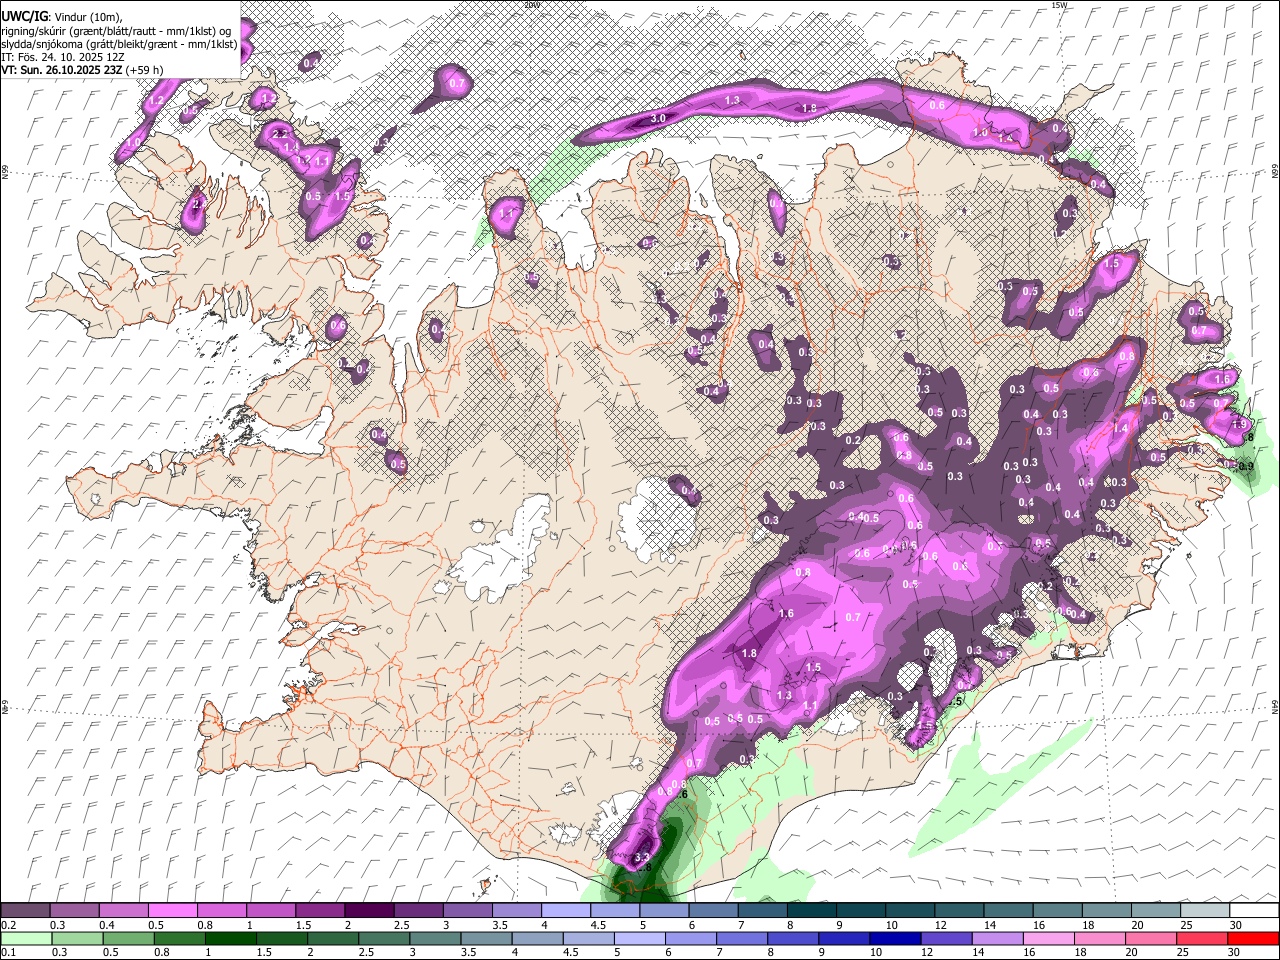Click the '20W' longitude label at top
Image resolution: width=1280 pixels, height=960 pixels.
[x=531, y=5]
